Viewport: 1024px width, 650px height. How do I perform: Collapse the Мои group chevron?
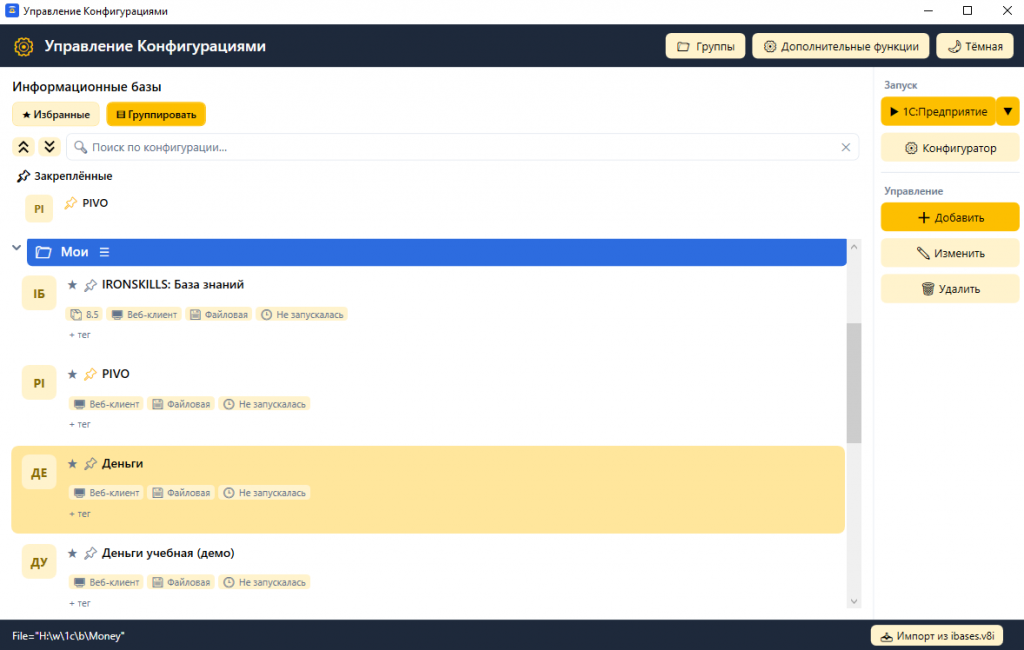(16, 248)
